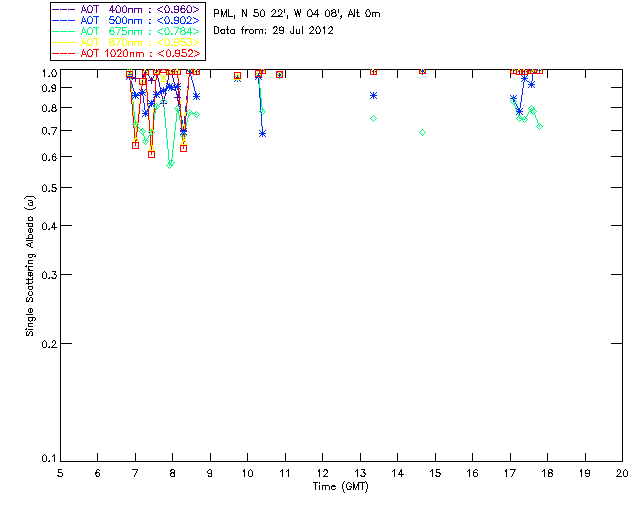Click the y-axis tick label 0.3
Viewport: 640px width, 512px height.
[x=49, y=275]
